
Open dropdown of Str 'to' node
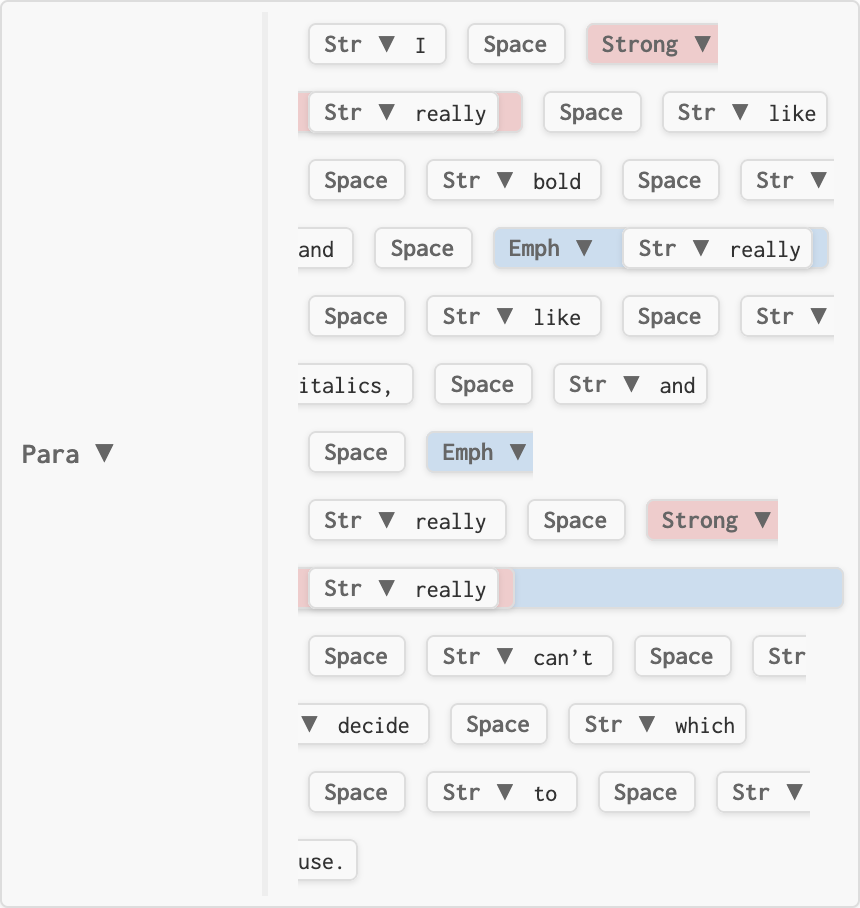505,792
